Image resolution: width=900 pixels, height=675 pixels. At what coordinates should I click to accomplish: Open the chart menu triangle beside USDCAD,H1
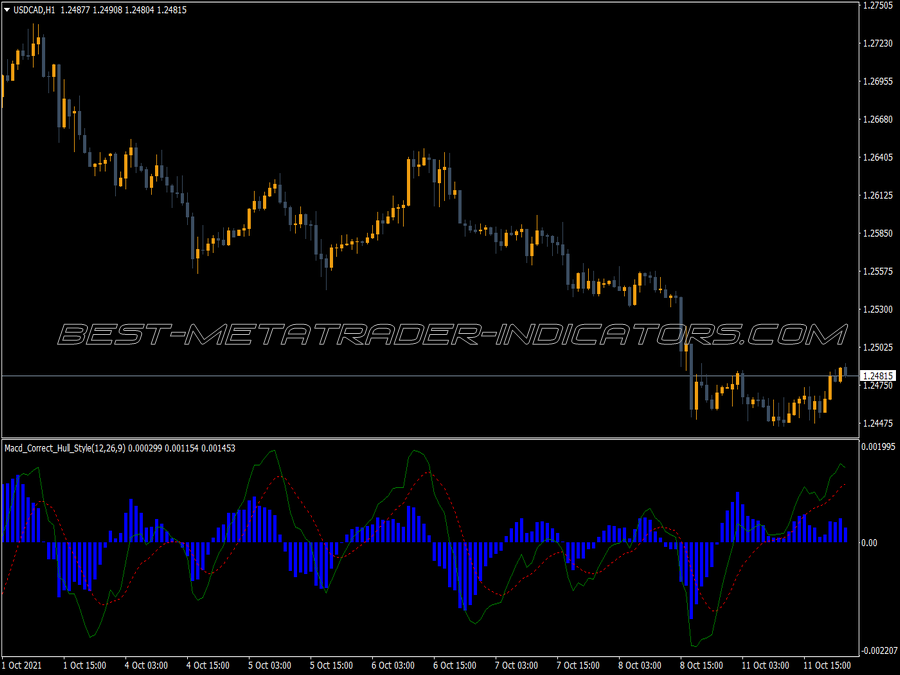coord(7,10)
